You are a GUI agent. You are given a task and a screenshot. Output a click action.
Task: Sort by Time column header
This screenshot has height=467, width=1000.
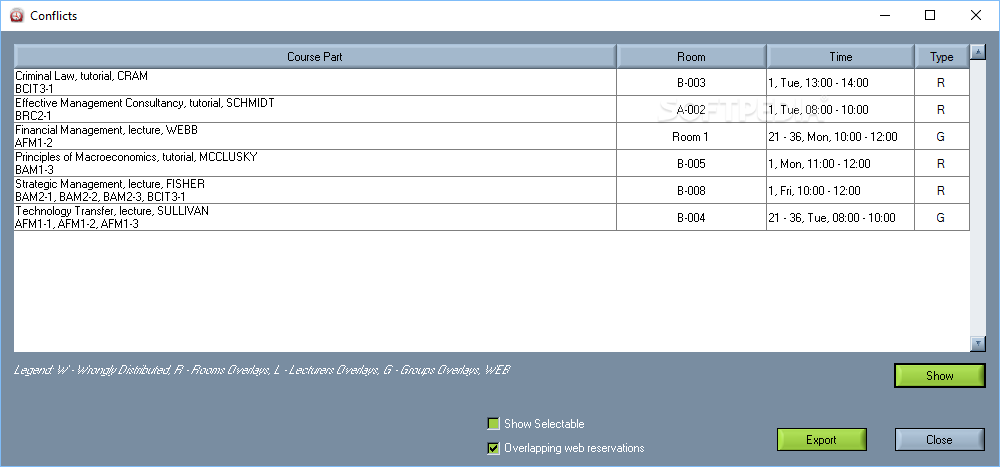click(841, 56)
